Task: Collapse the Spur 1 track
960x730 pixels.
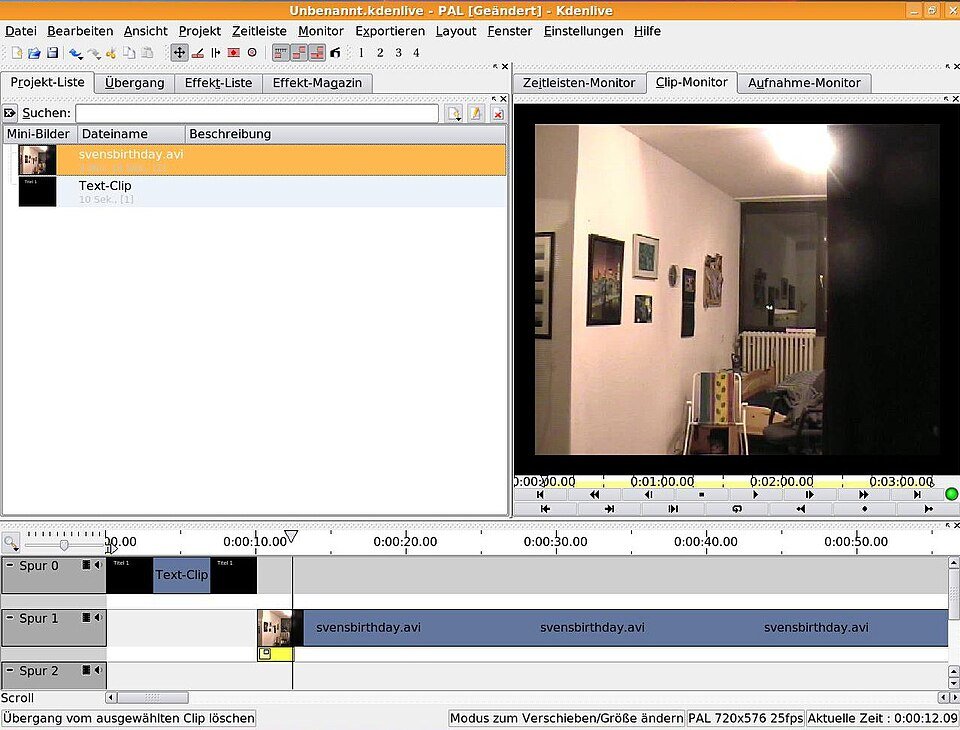Action: tap(10, 618)
